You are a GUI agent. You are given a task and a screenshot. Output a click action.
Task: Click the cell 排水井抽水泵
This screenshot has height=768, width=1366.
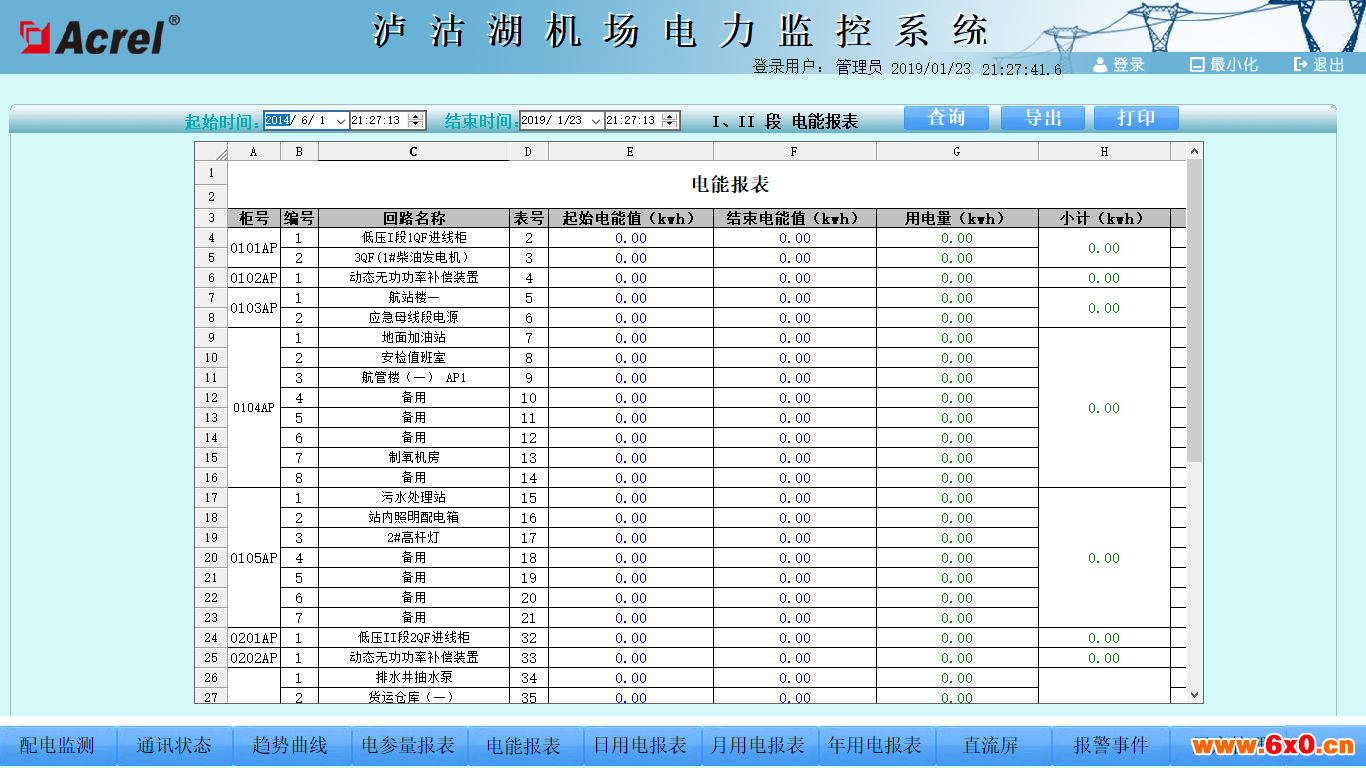[x=414, y=678]
